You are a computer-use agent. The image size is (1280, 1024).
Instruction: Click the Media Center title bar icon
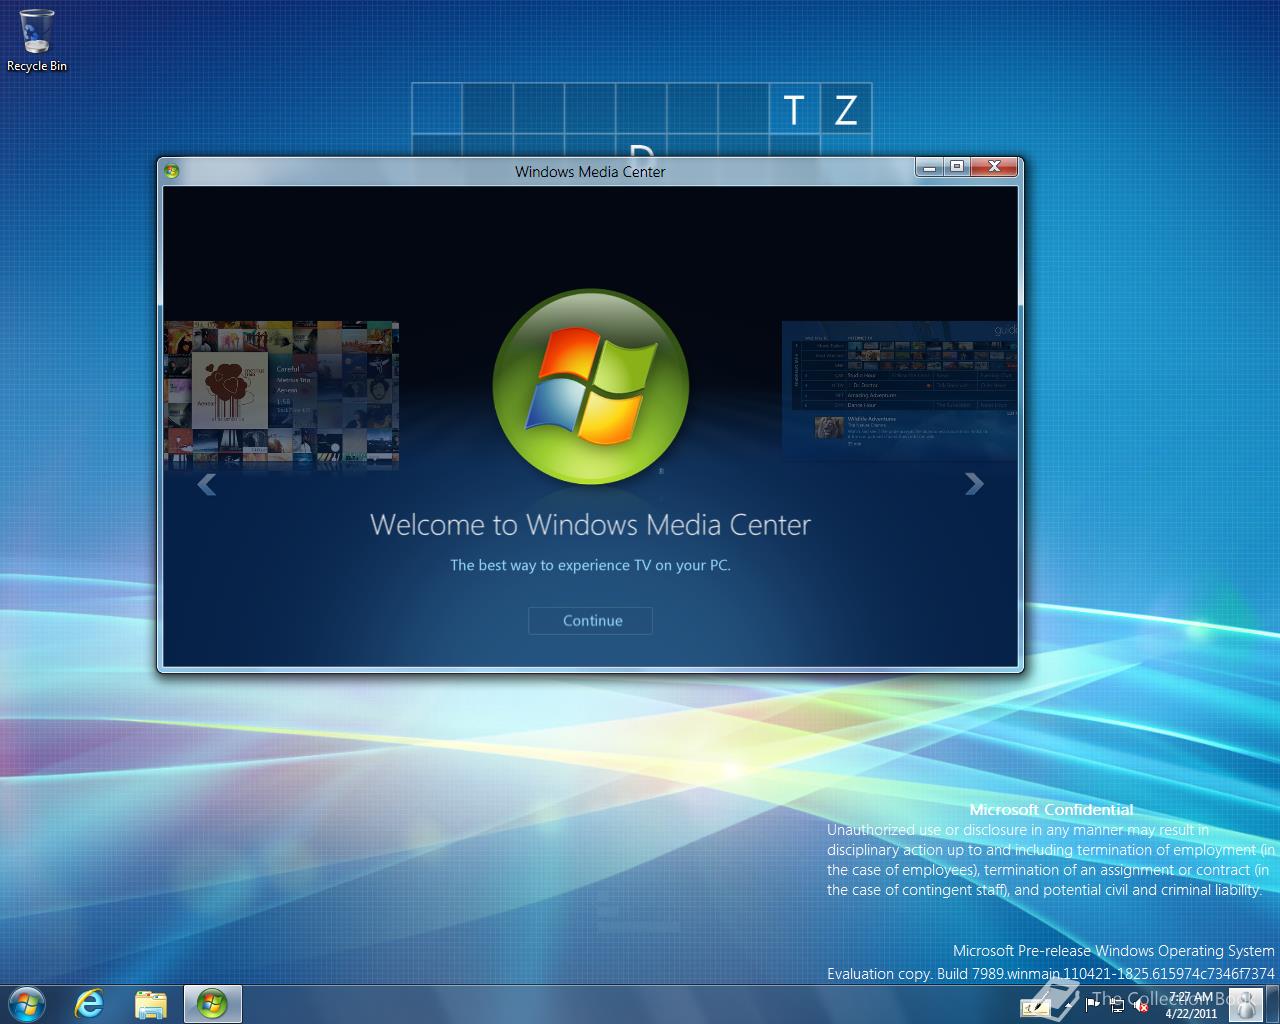(171, 171)
